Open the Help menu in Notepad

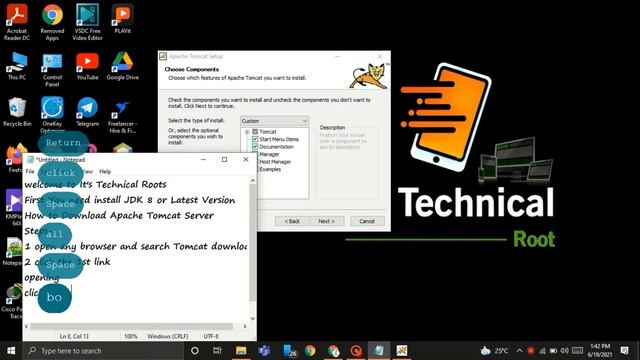[105, 171]
